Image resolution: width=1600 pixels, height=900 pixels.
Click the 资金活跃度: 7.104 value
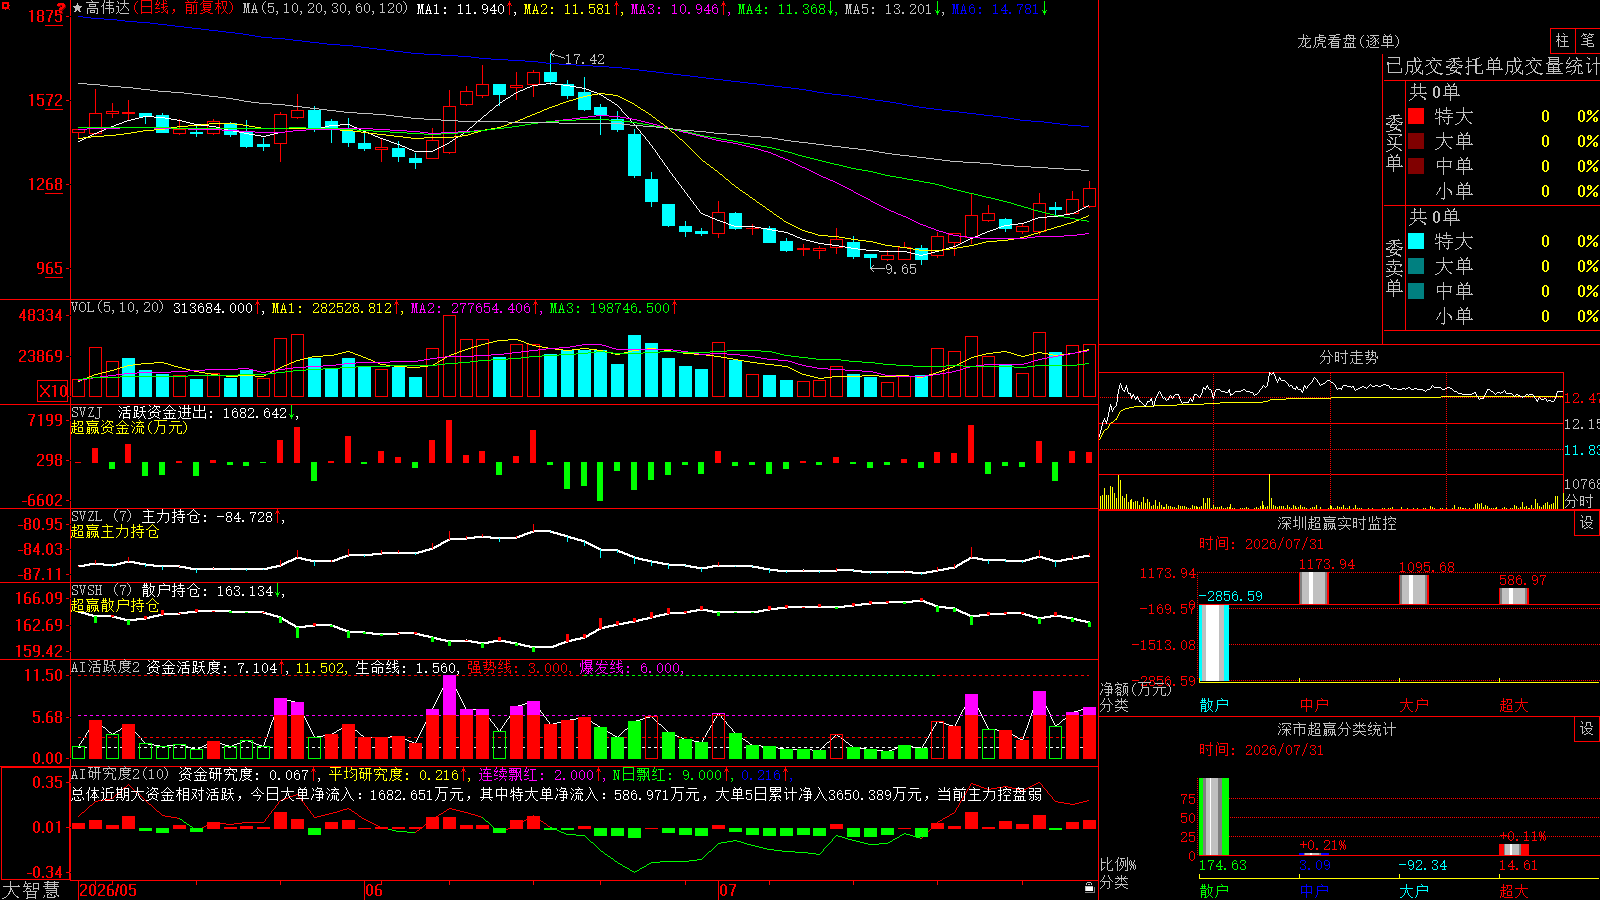point(212,667)
